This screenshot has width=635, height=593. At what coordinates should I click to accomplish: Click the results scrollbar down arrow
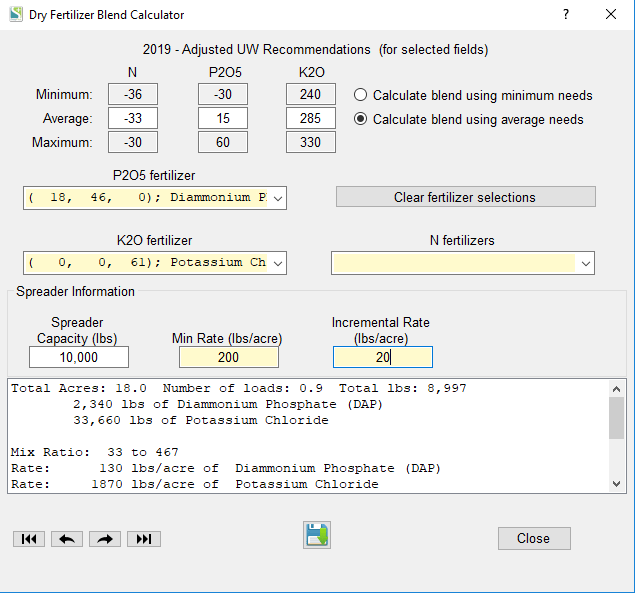point(616,484)
